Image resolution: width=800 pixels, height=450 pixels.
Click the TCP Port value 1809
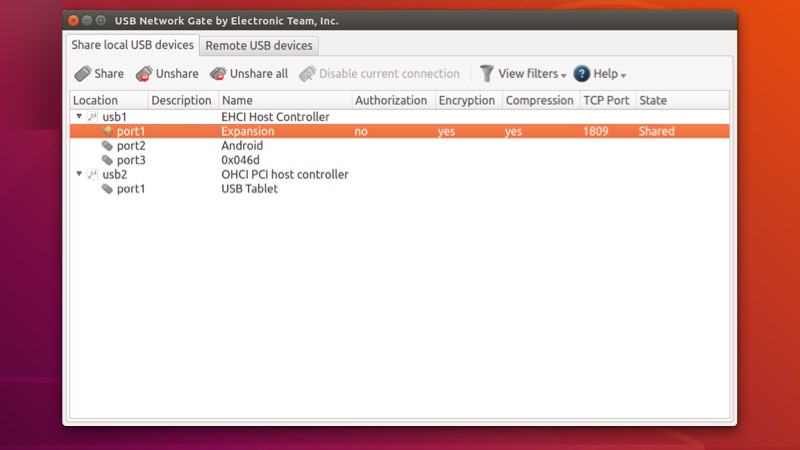tap(595, 132)
